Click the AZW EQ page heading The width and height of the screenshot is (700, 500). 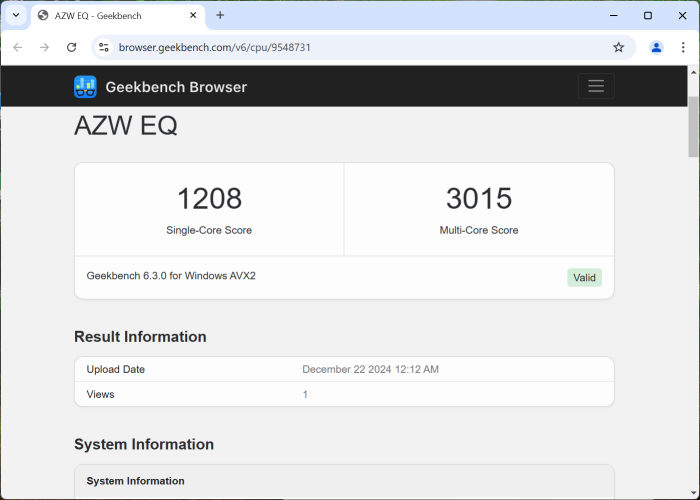pyautogui.click(x=126, y=125)
